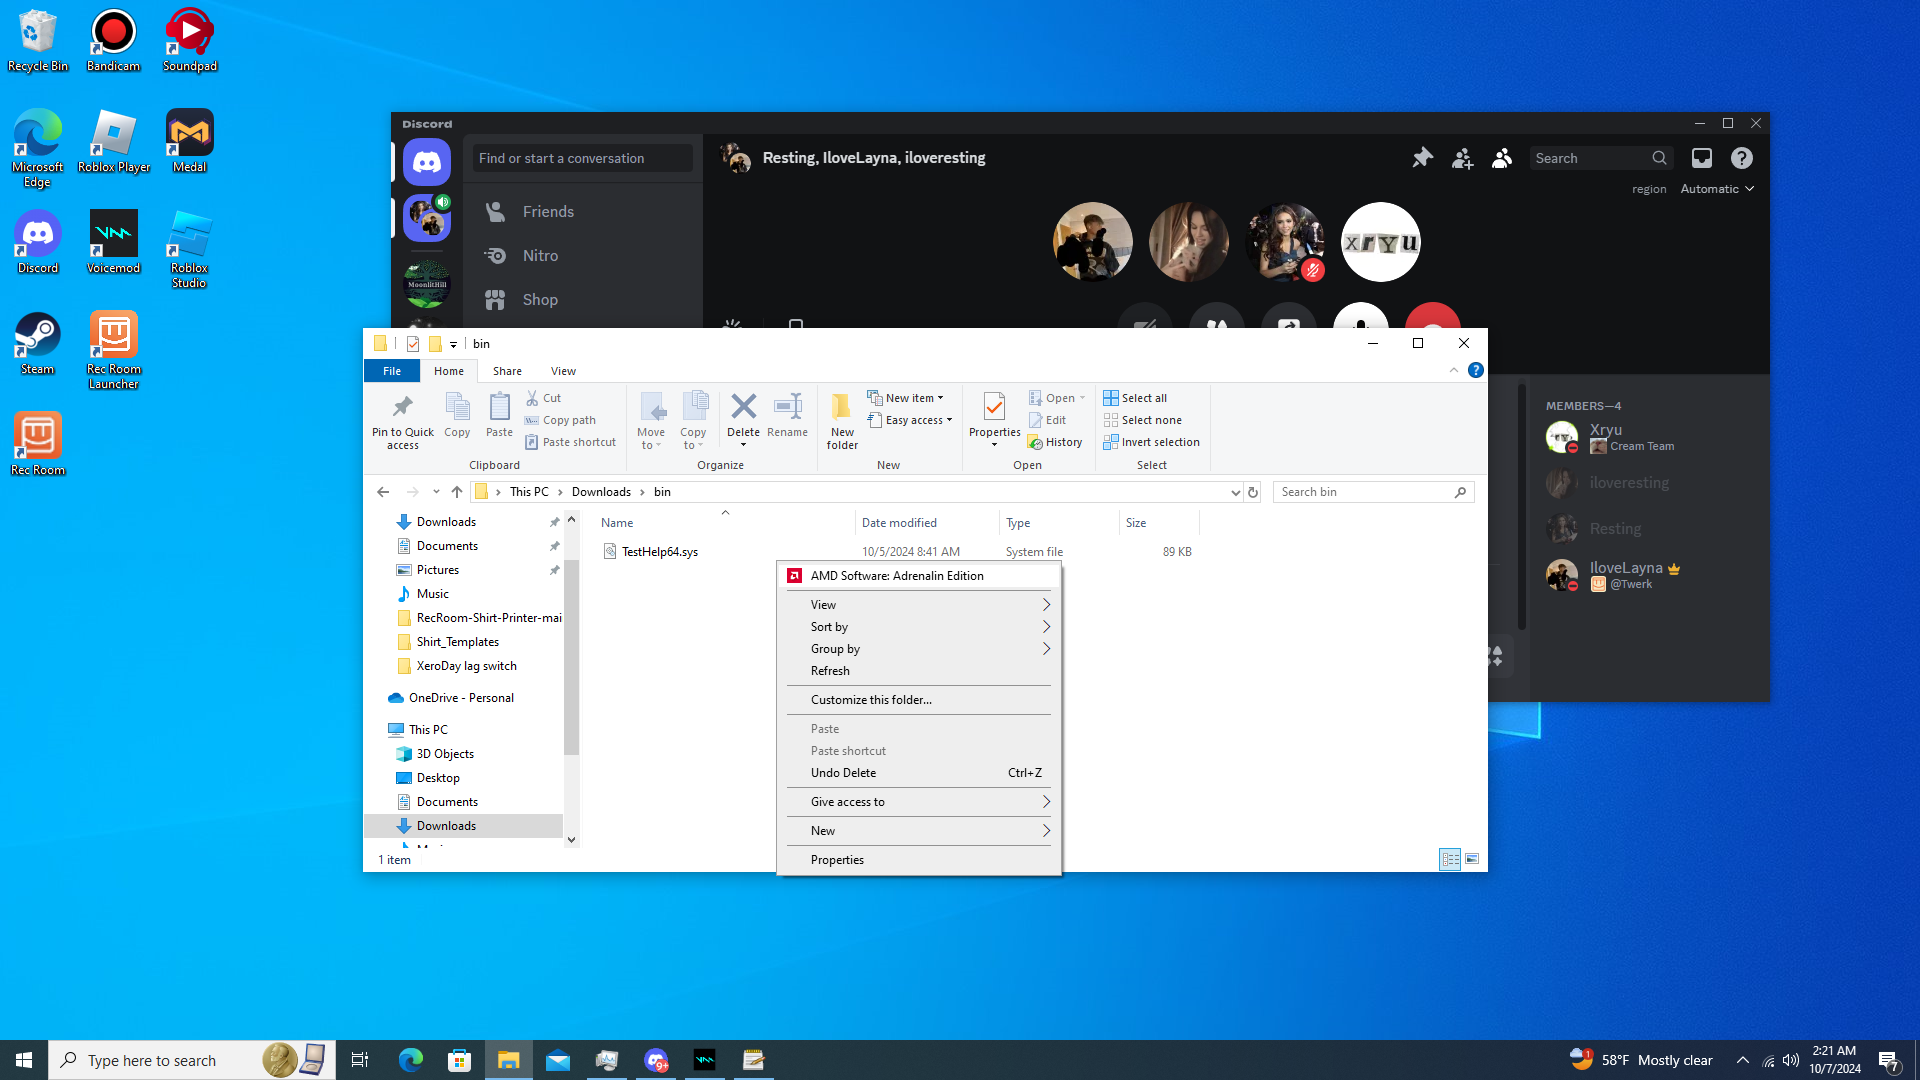Click Delete icon in Explorer ribbon

pyautogui.click(x=743, y=407)
